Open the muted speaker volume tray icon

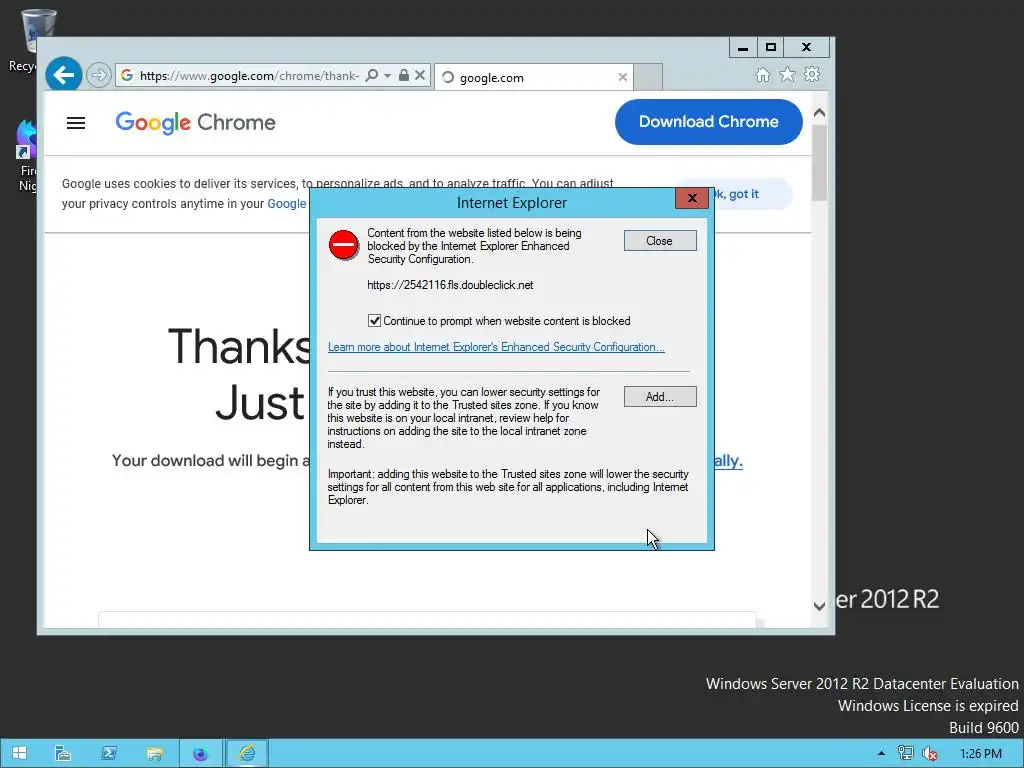coord(929,753)
